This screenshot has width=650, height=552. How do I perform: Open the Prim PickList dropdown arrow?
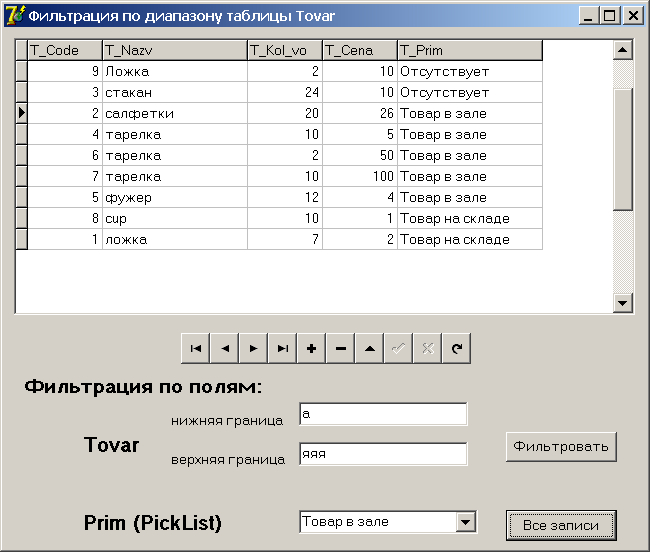click(466, 522)
